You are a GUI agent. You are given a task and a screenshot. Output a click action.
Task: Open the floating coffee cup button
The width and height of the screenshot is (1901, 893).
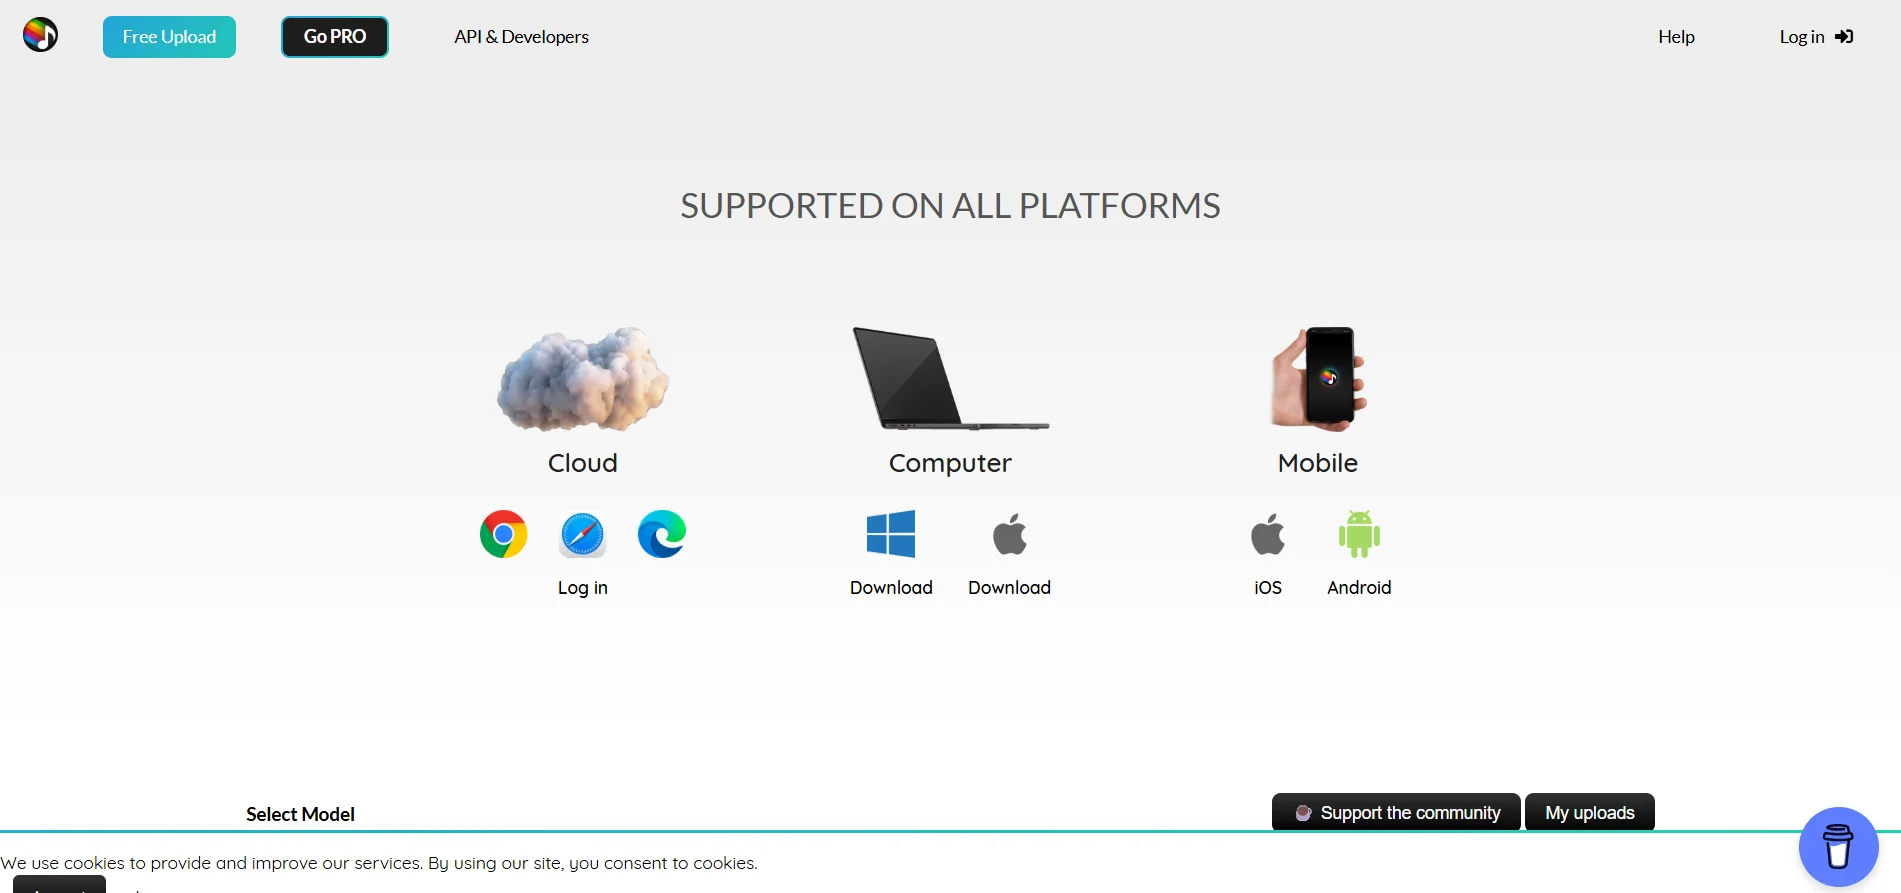(x=1838, y=846)
